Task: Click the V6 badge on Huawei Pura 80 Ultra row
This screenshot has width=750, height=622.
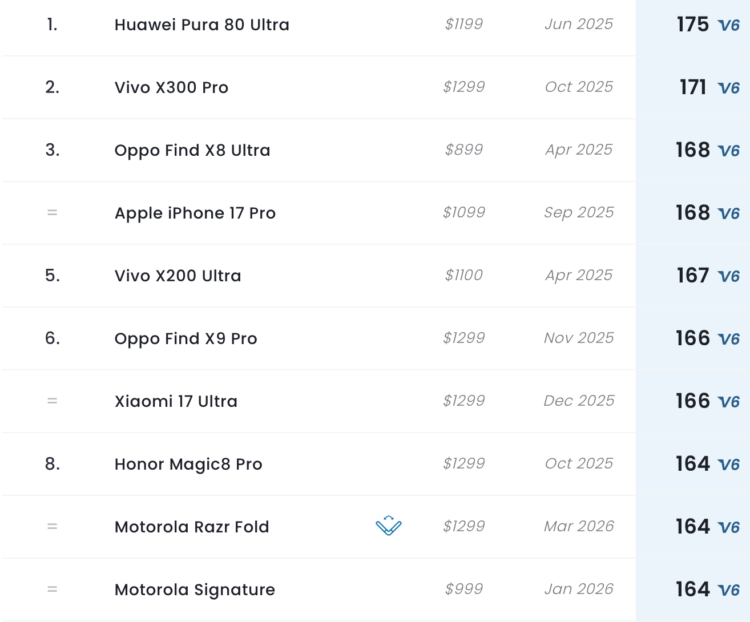Action: 729,26
